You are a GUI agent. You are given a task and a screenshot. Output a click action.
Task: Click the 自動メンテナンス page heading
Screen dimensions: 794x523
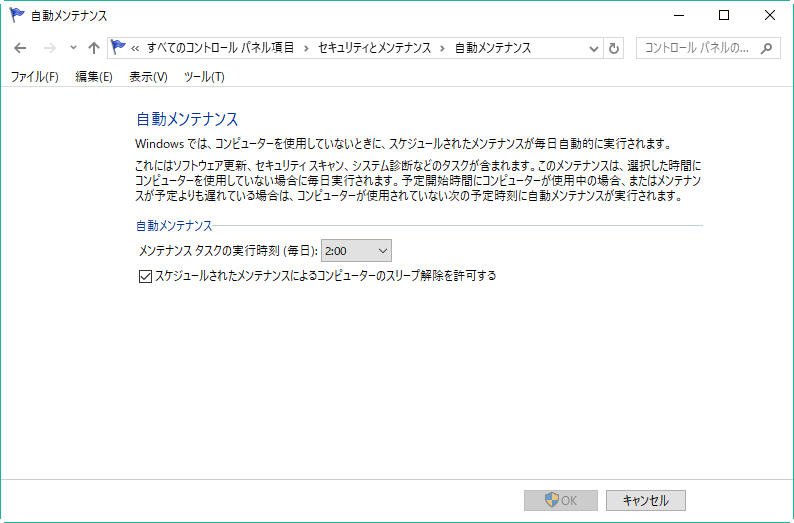[x=187, y=119]
